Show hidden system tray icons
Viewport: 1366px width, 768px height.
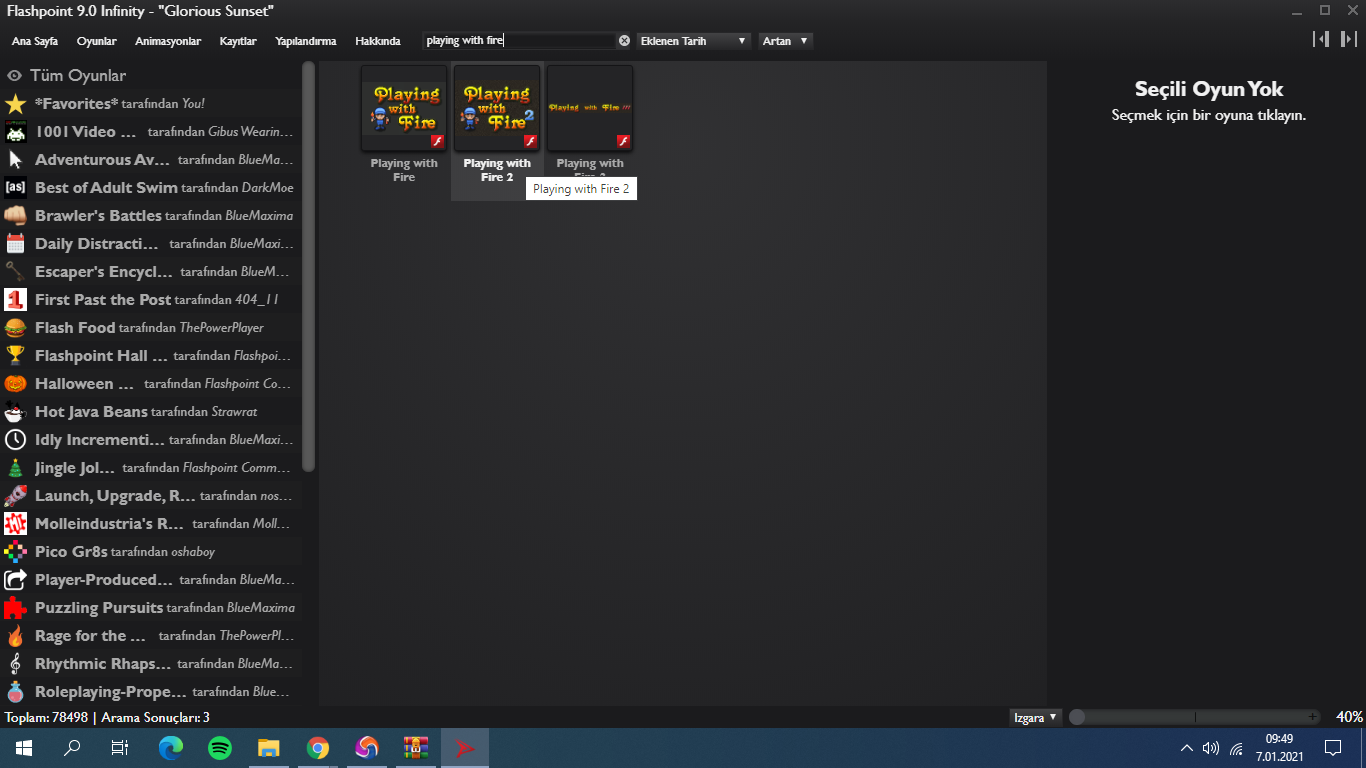(x=1187, y=748)
